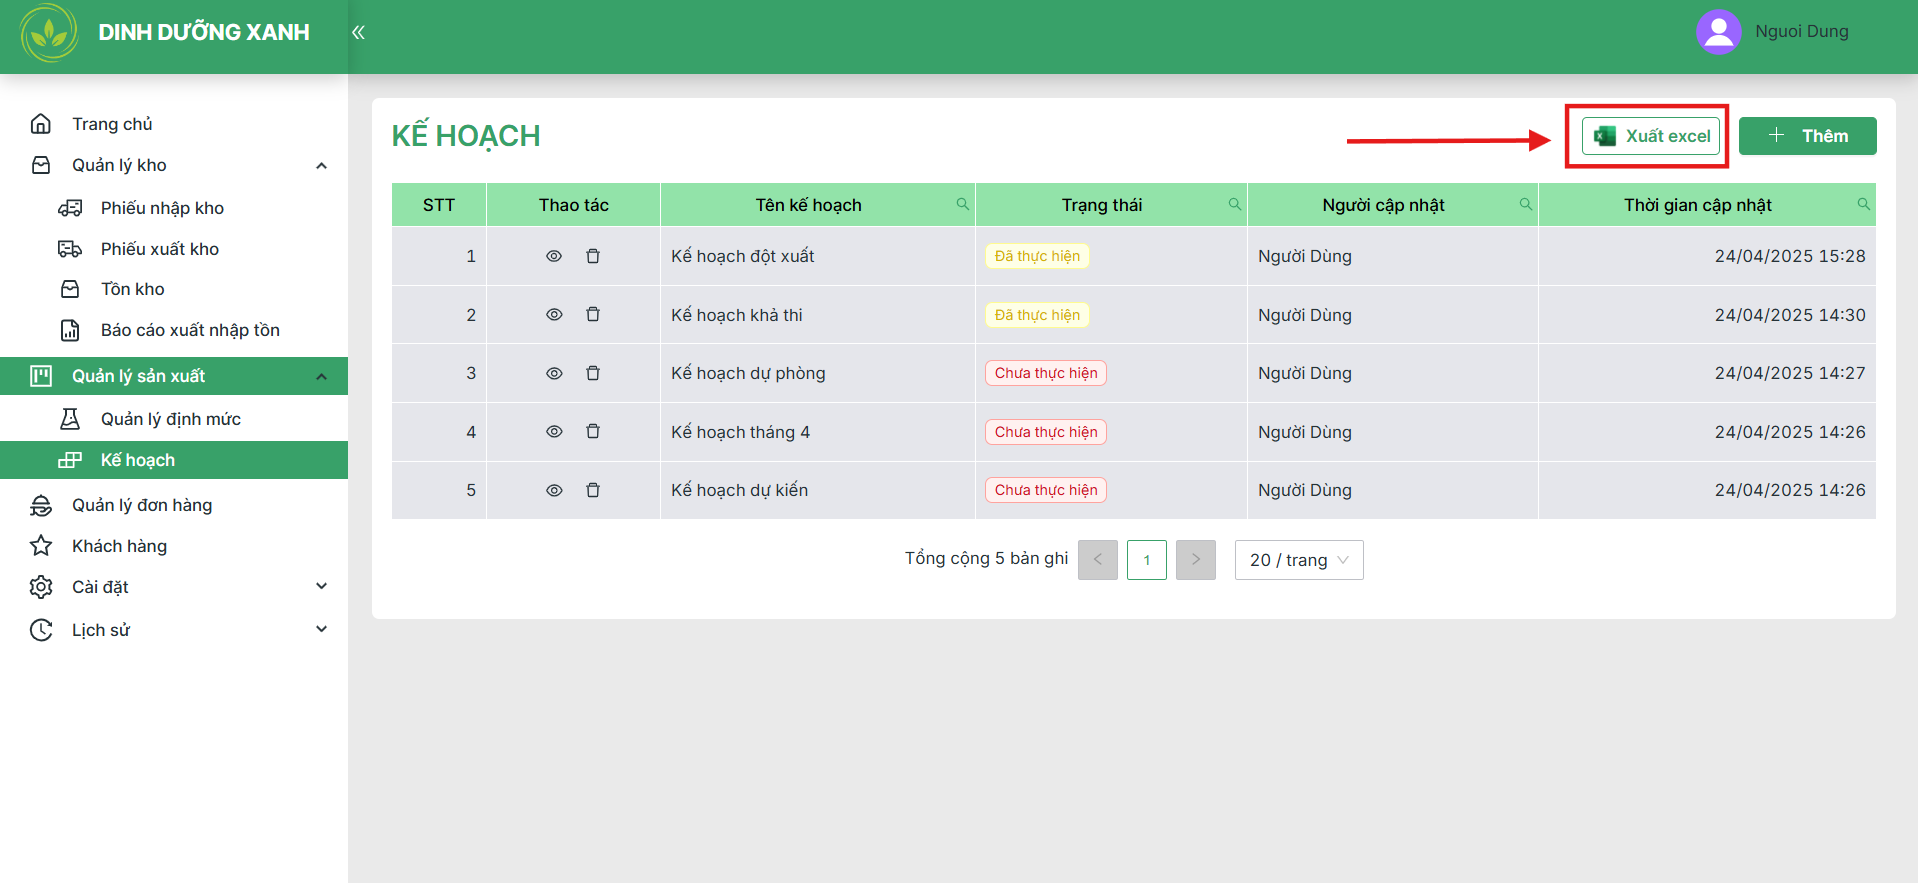Click the Đã thực hiện tag of Kế hoạch khả thi

click(1037, 315)
